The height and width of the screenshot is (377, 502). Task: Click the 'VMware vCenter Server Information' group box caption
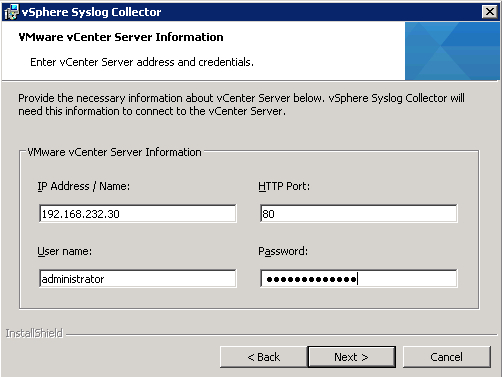[x=114, y=152]
